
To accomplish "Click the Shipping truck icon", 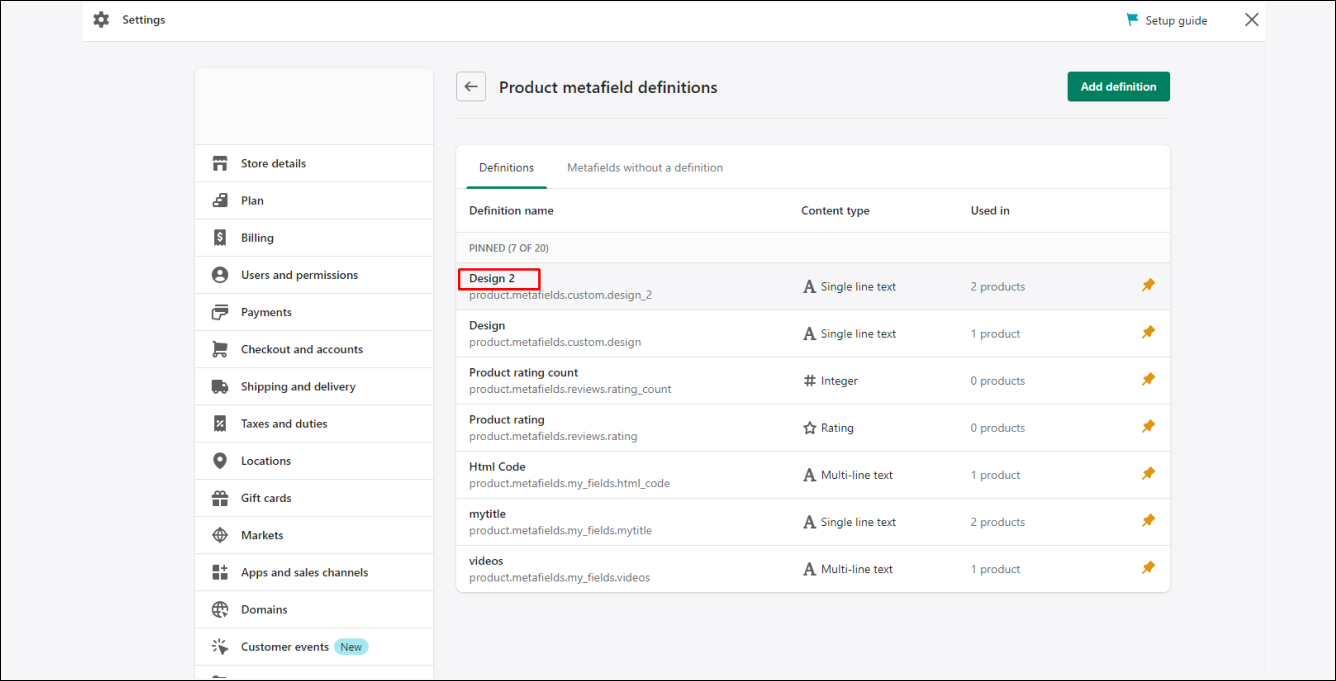I will [220, 387].
